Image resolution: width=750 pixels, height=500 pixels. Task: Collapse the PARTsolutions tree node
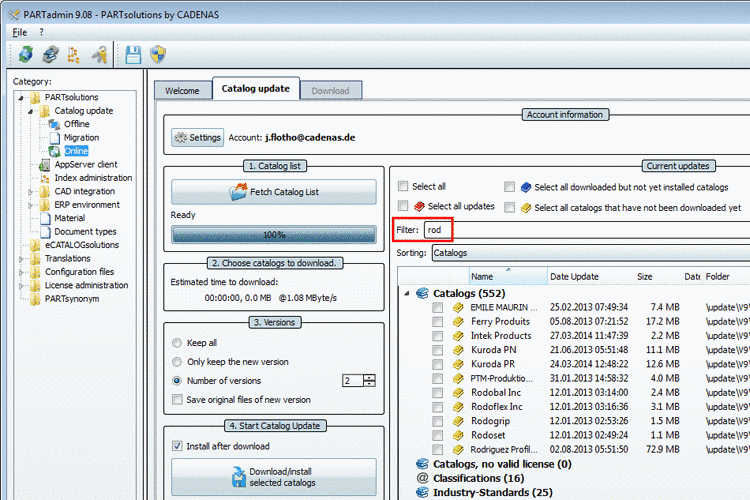click(21, 98)
